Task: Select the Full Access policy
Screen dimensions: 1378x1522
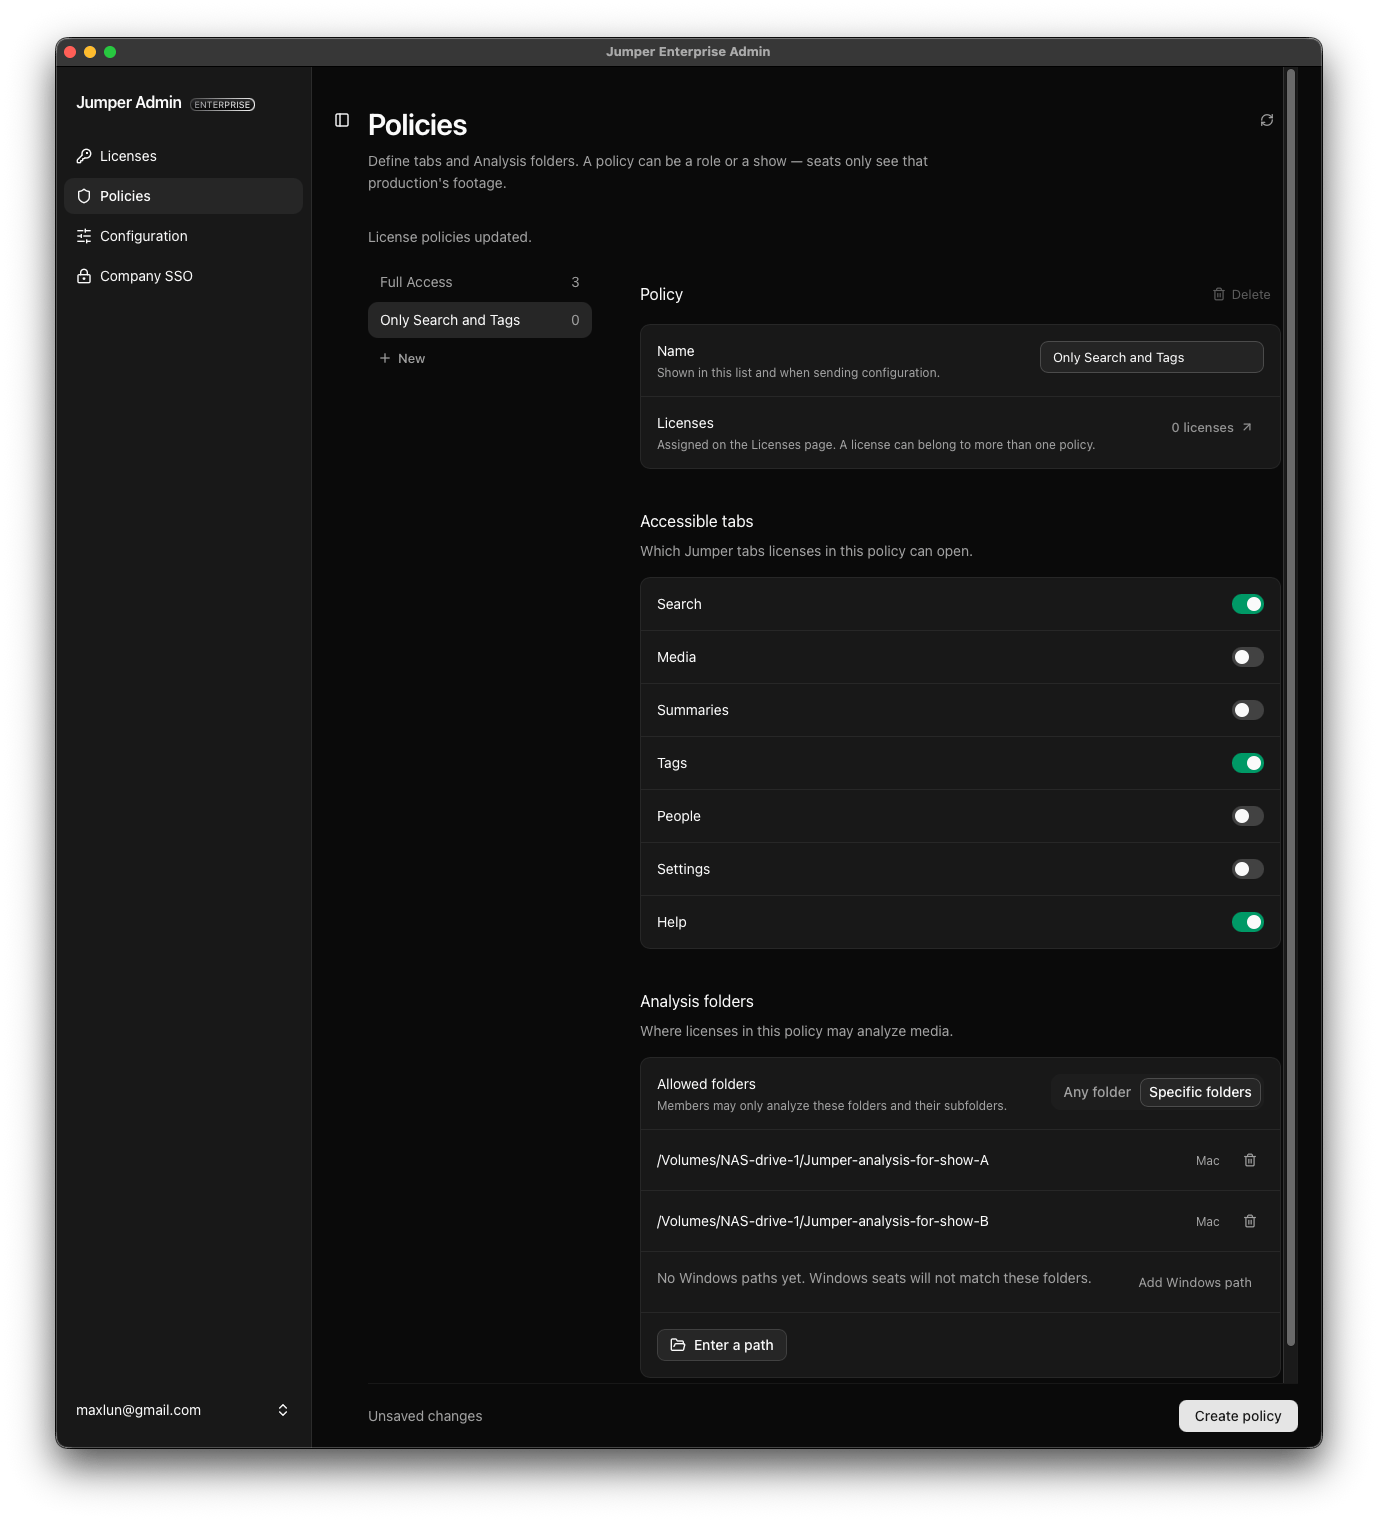Action: click(x=480, y=282)
